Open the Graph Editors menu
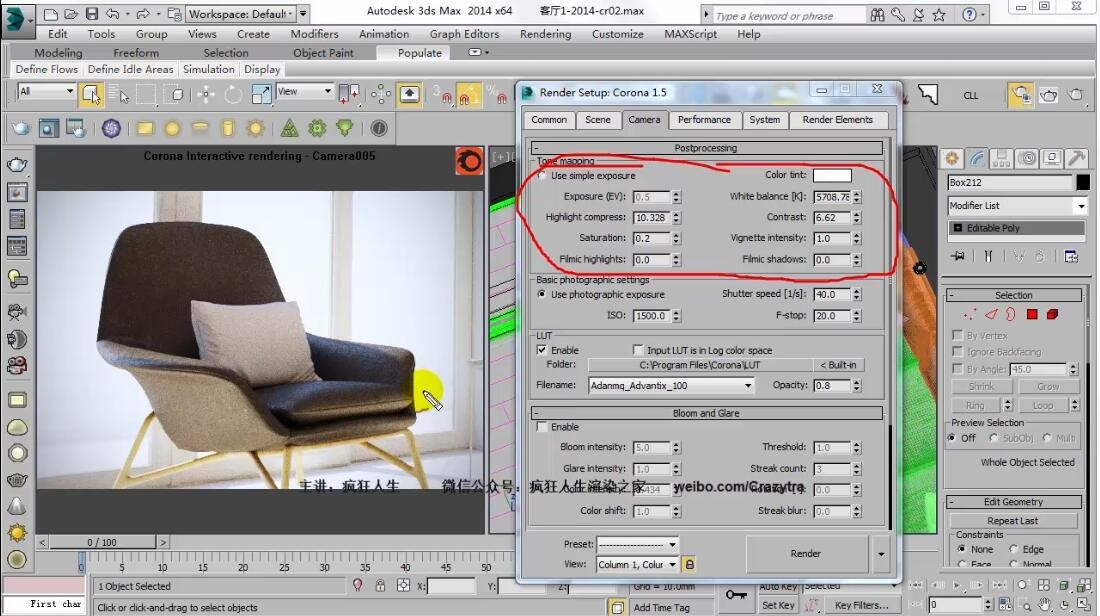This screenshot has width=1100, height=616. 464,34
